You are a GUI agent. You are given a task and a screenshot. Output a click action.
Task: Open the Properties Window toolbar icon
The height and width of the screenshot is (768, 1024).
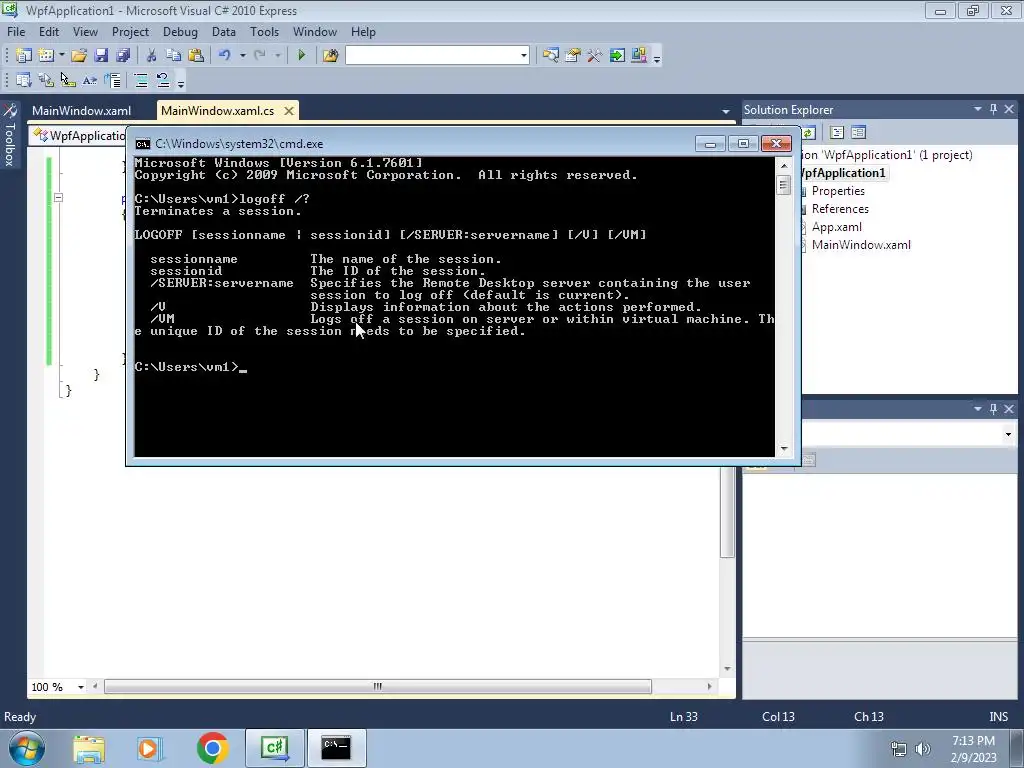point(573,56)
